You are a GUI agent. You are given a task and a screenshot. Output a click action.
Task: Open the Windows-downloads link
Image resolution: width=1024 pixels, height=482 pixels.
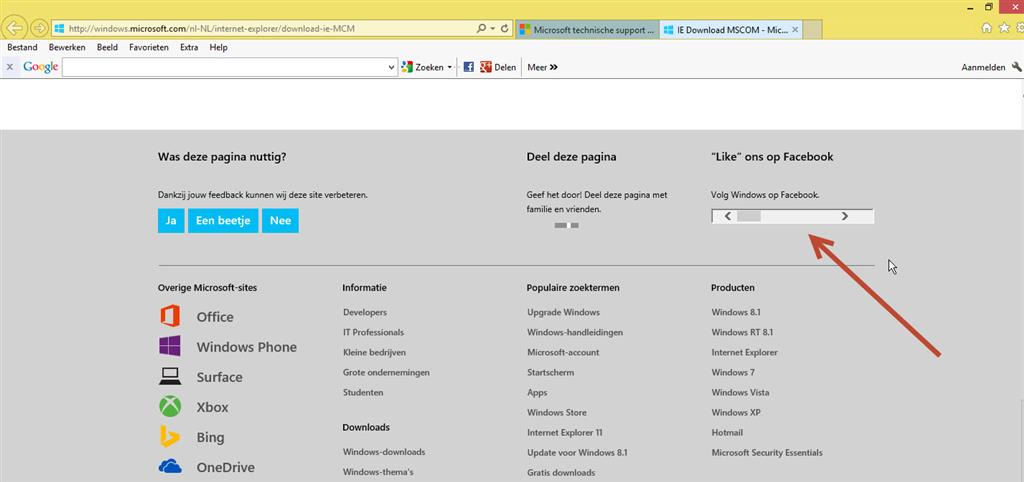pyautogui.click(x=383, y=452)
